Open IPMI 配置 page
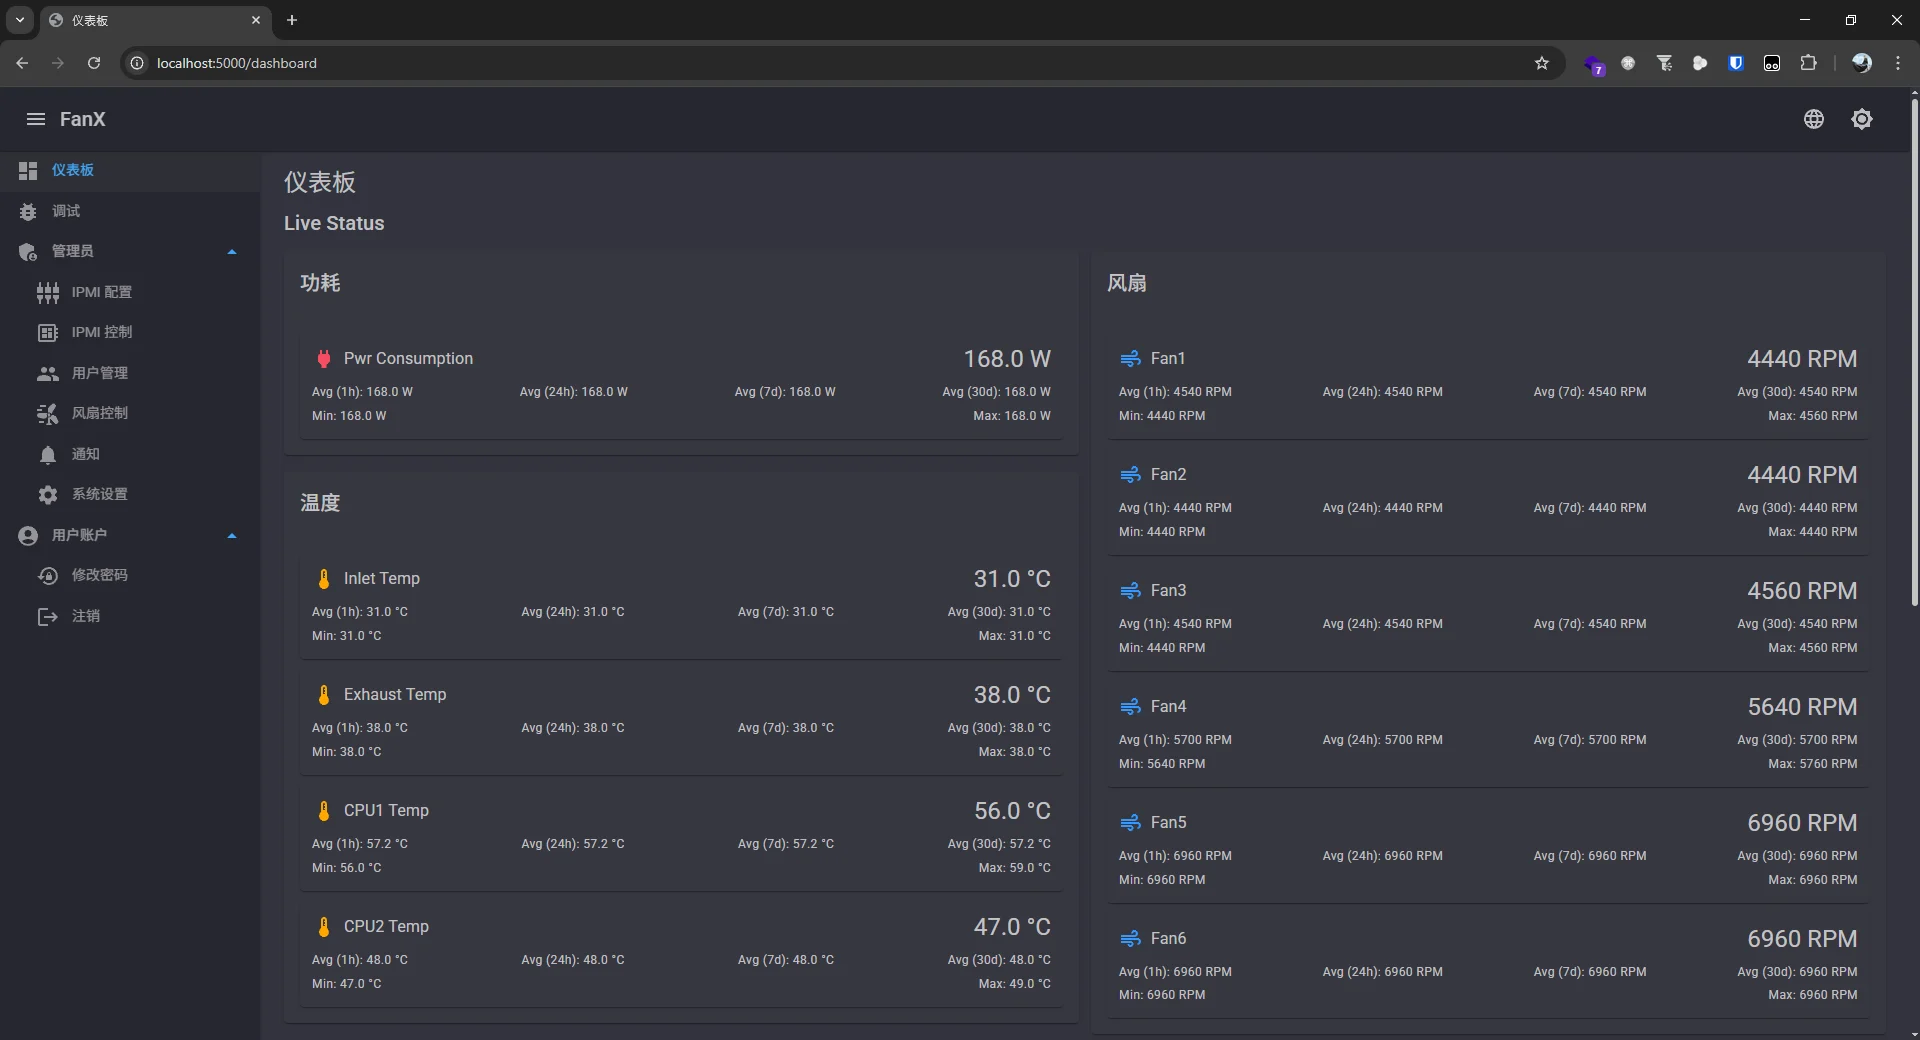1920x1040 pixels. tap(130, 292)
